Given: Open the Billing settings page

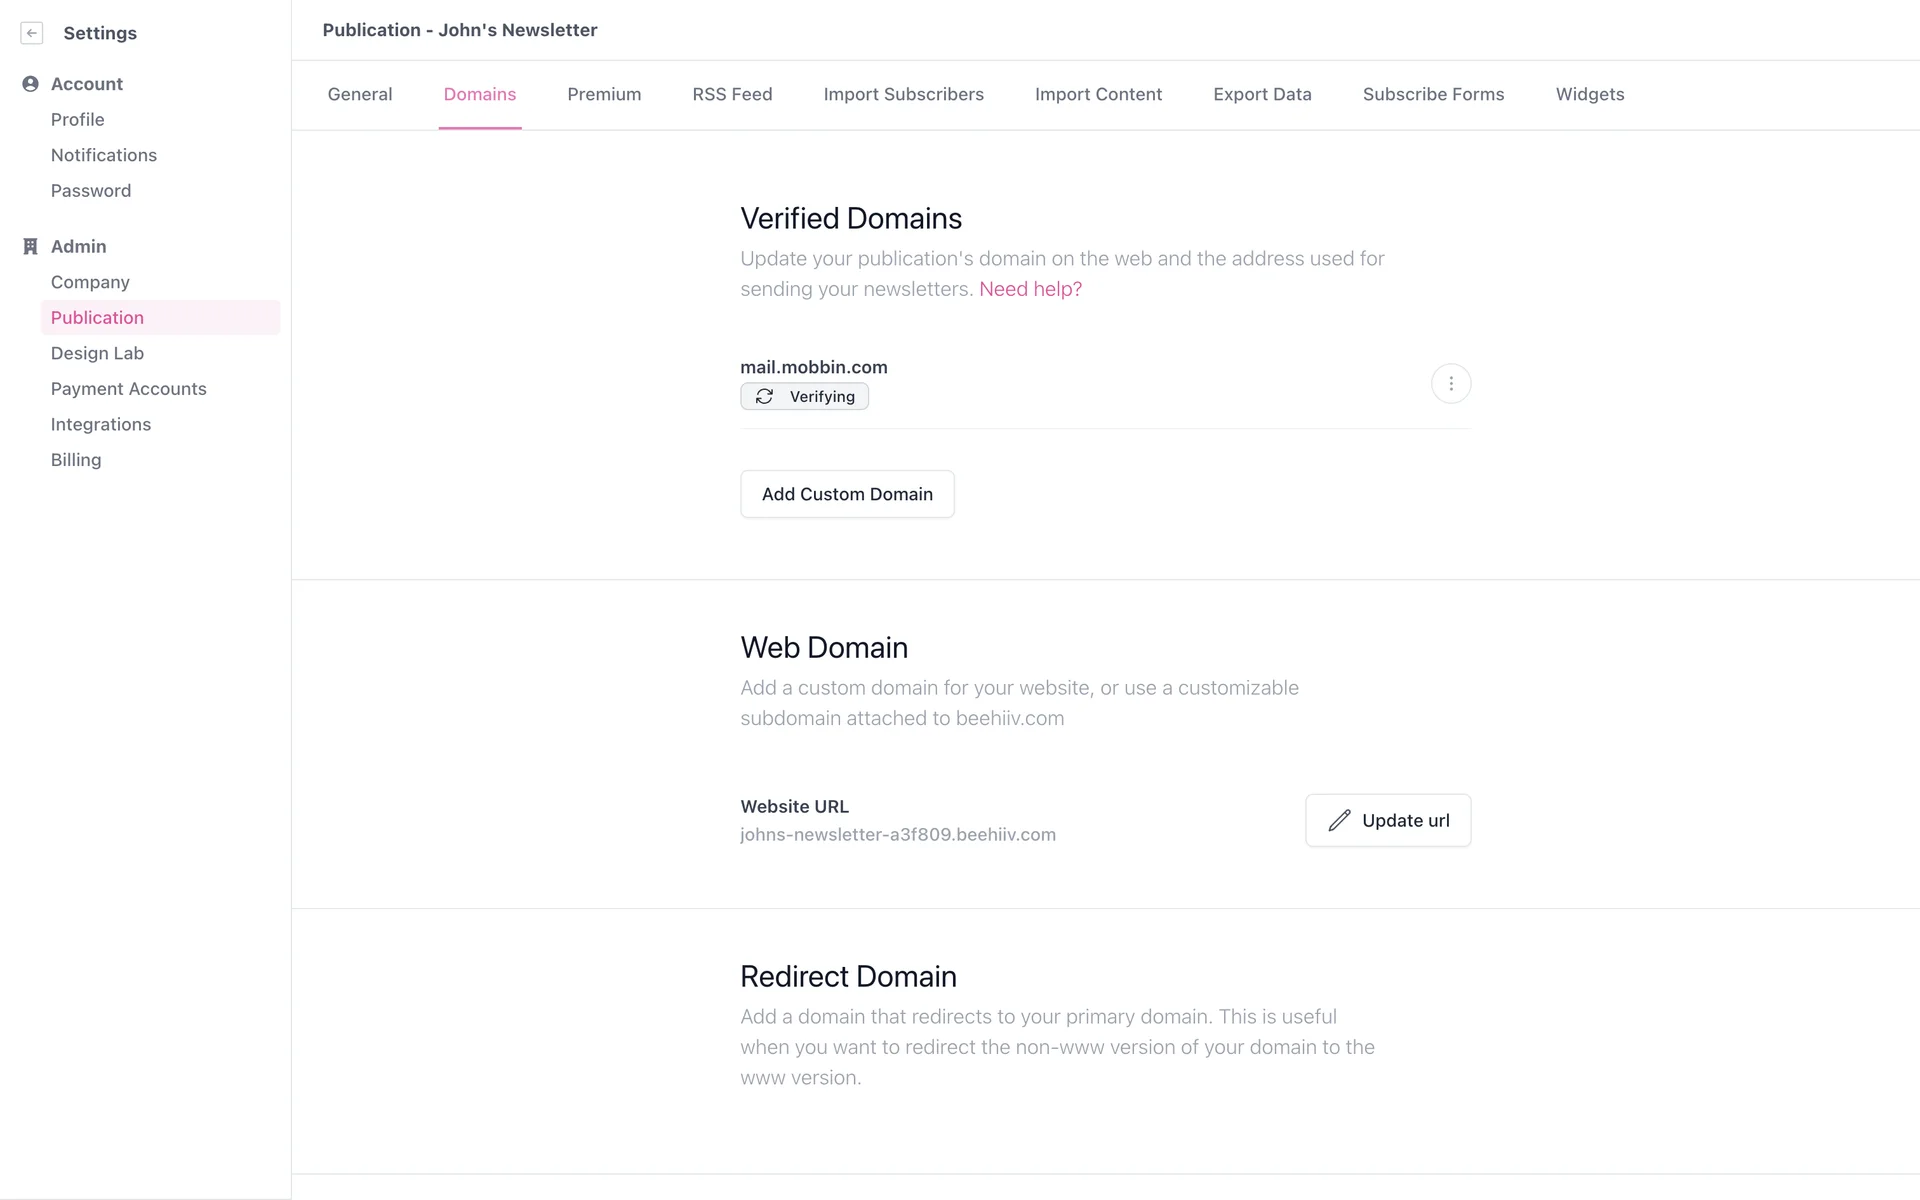Looking at the screenshot, I should (76, 460).
